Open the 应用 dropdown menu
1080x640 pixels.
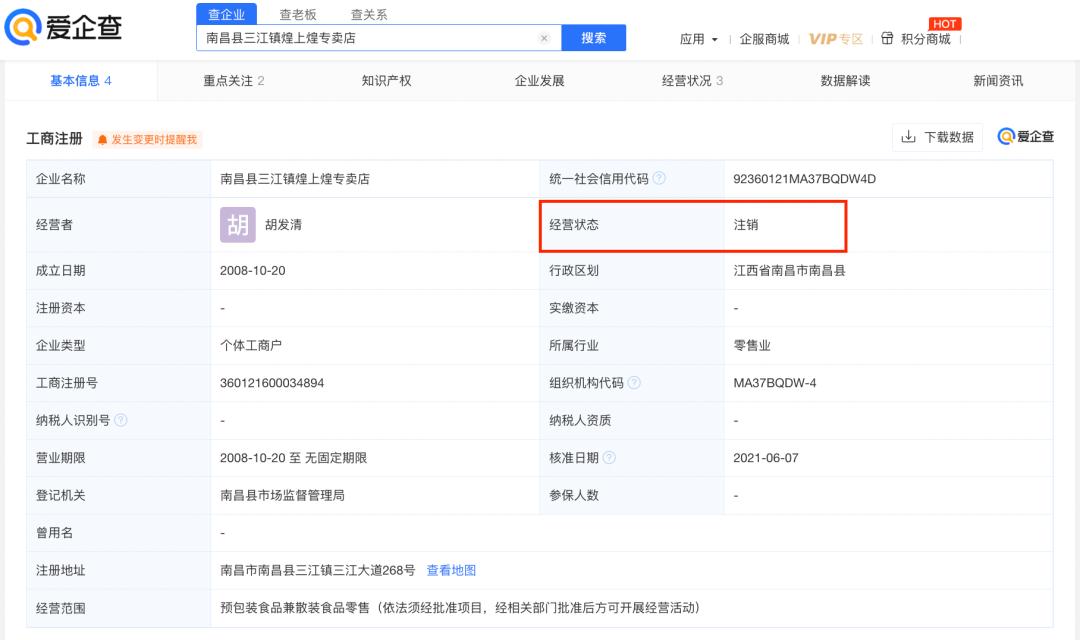click(690, 39)
